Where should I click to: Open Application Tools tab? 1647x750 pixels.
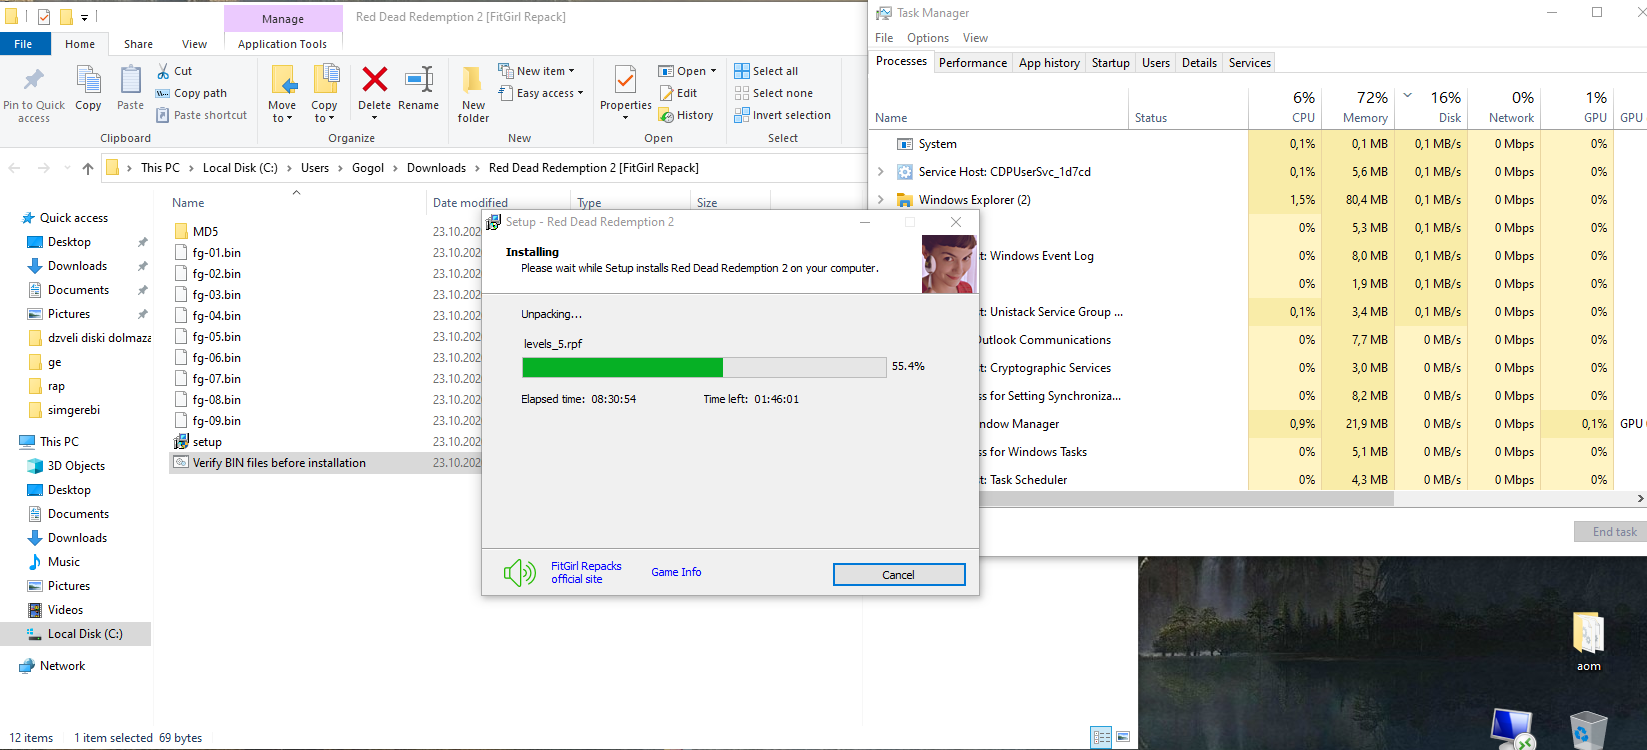click(x=282, y=44)
